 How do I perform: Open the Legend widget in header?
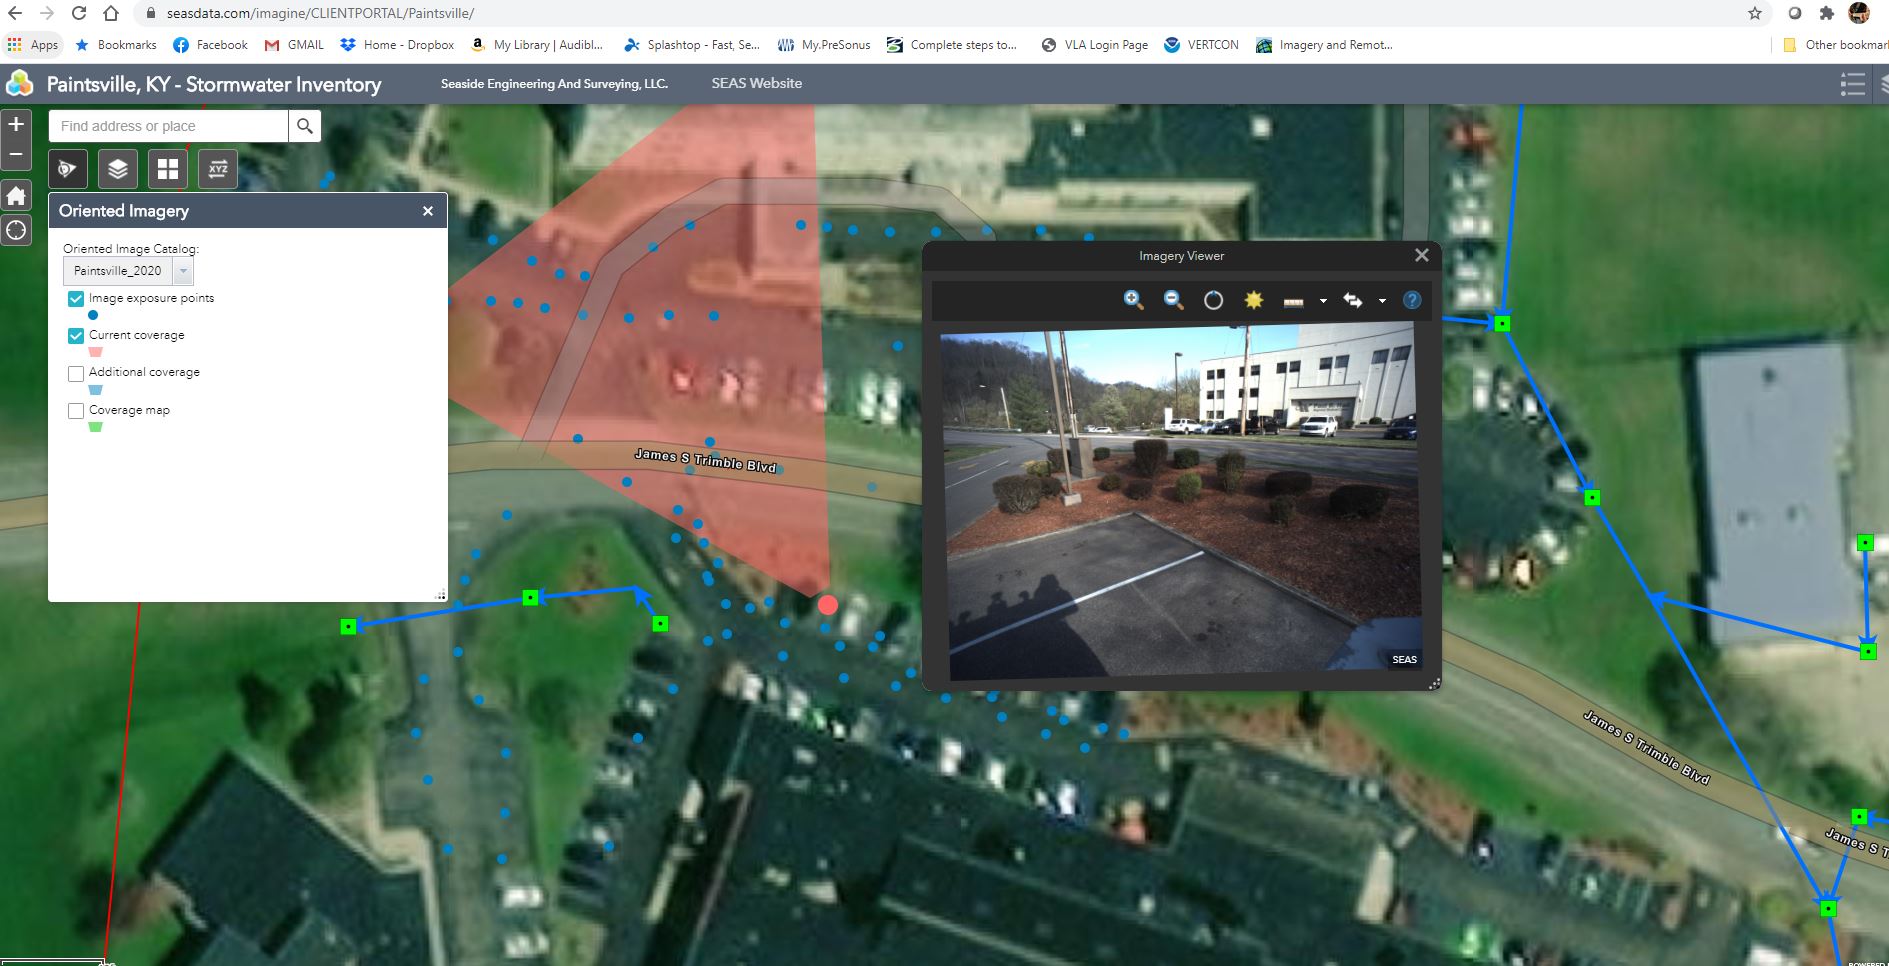[1852, 84]
